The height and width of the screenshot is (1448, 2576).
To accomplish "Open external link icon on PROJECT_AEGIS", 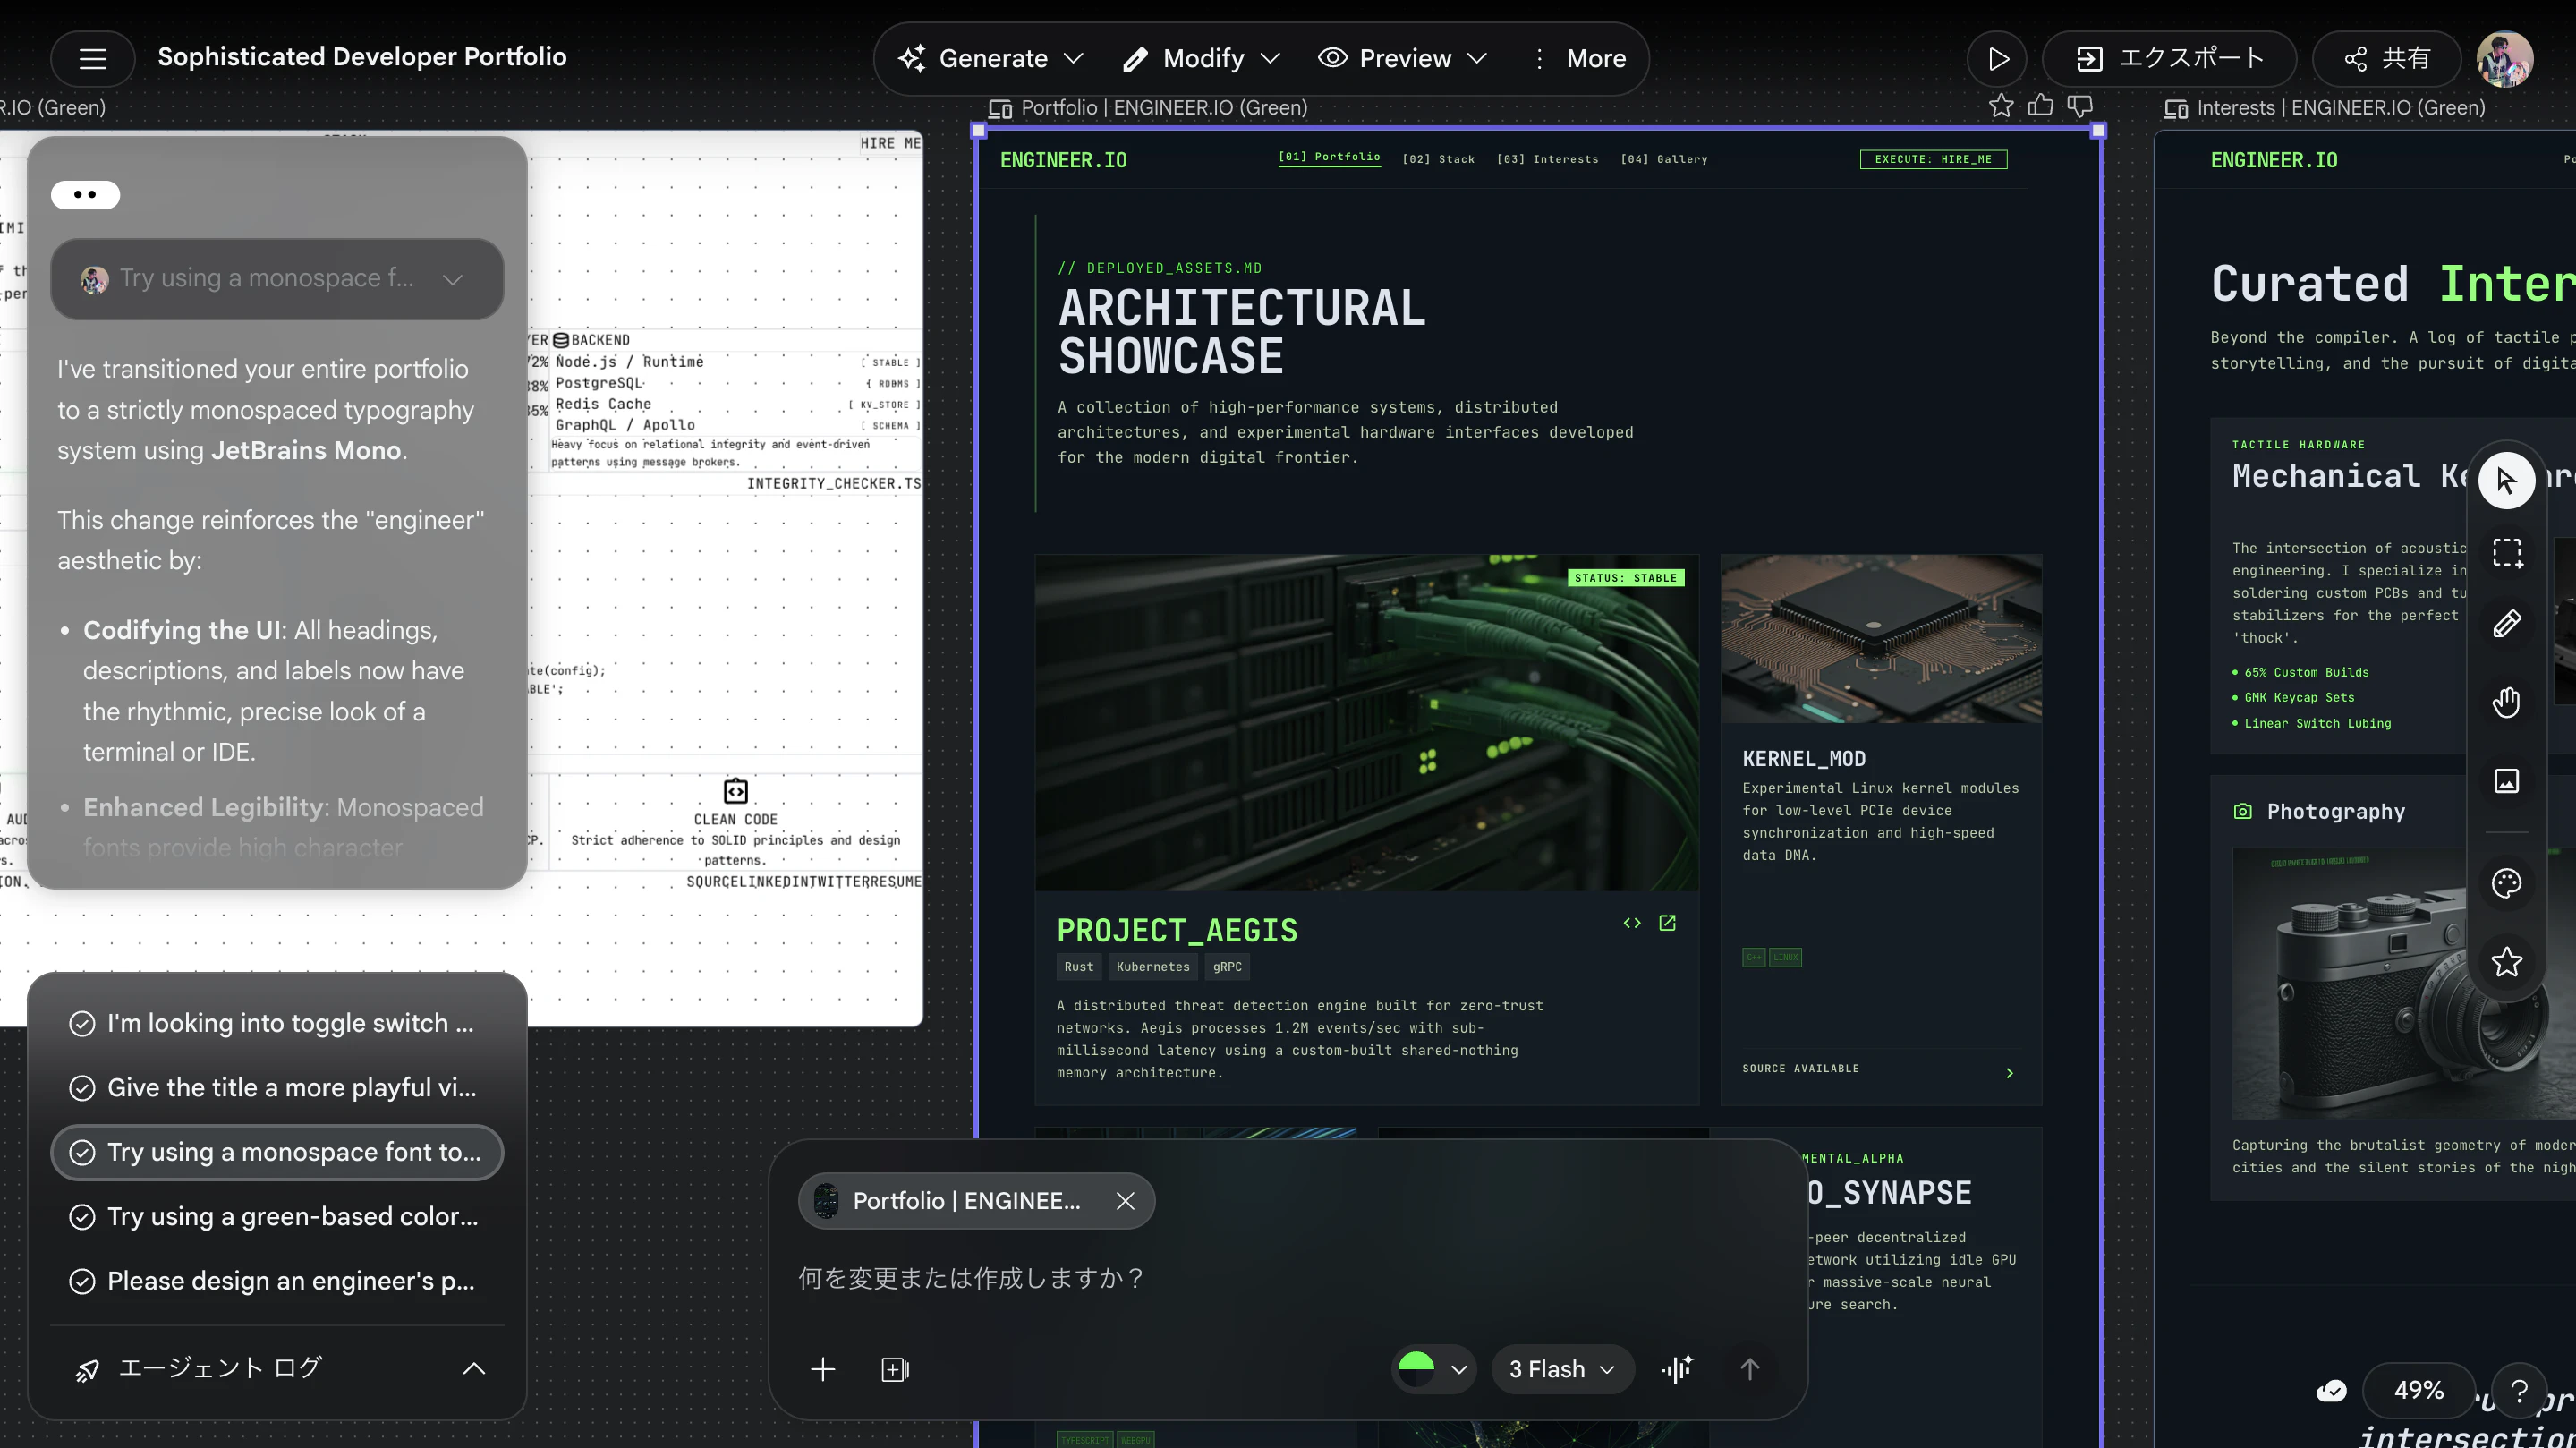I will (x=1667, y=923).
